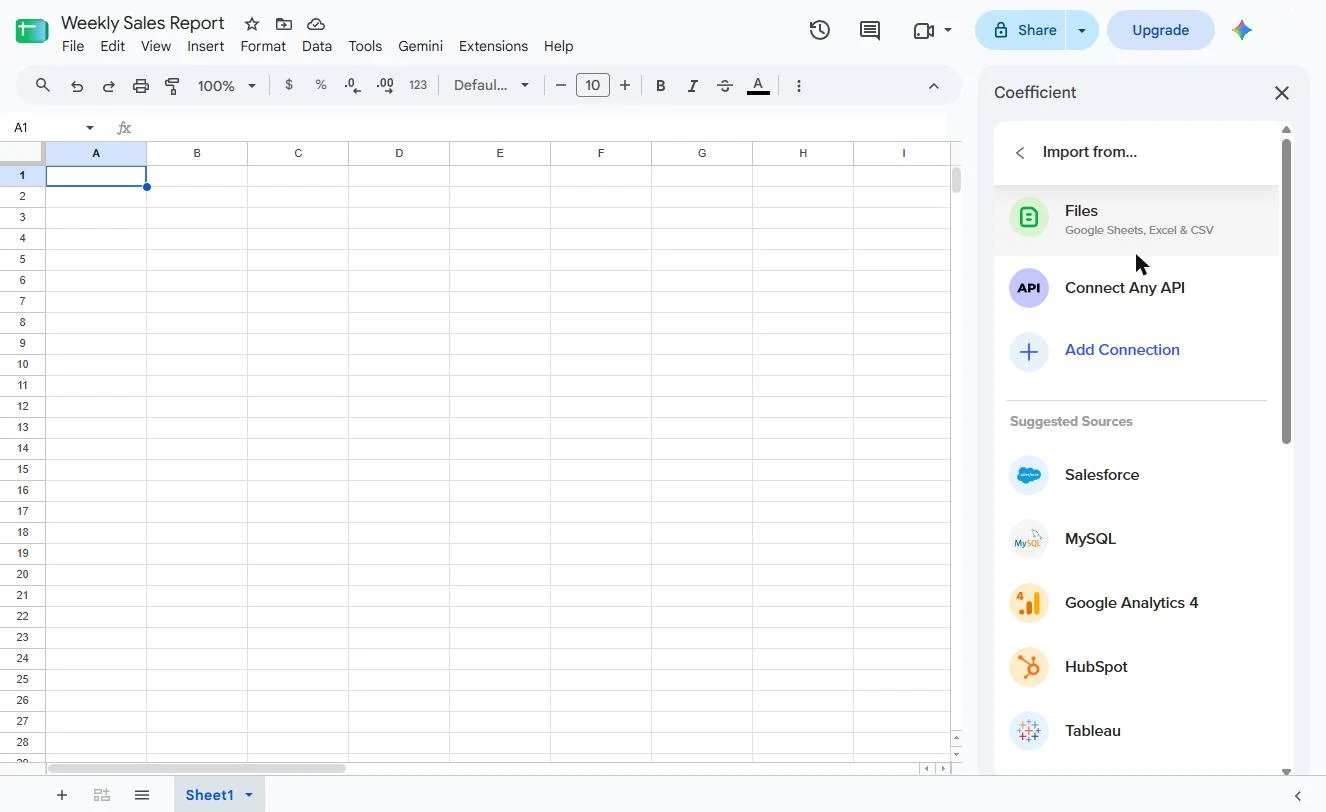Click the Share button

1022,30
